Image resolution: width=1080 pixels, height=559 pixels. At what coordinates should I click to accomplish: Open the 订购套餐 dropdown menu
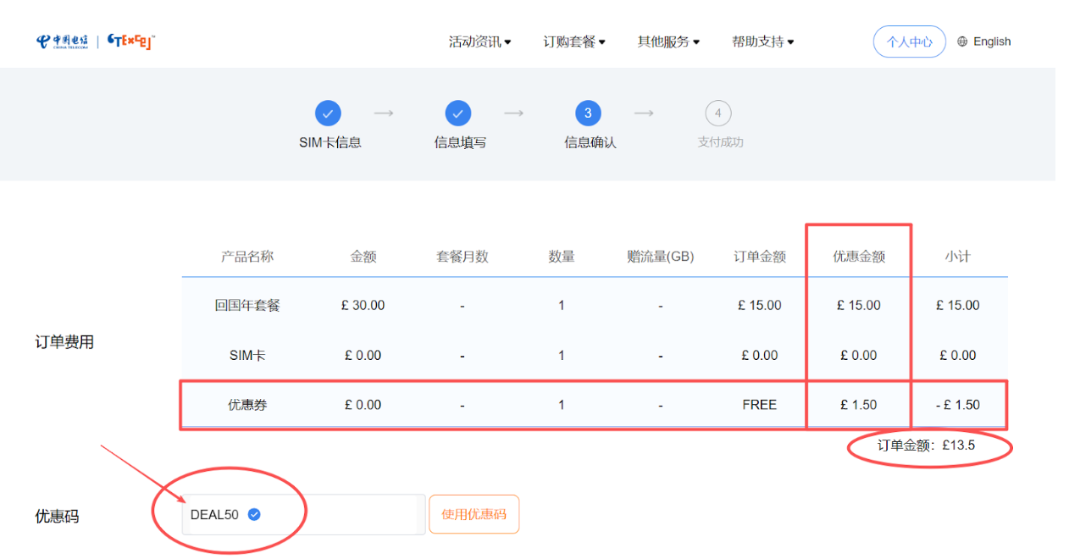[x=574, y=42]
